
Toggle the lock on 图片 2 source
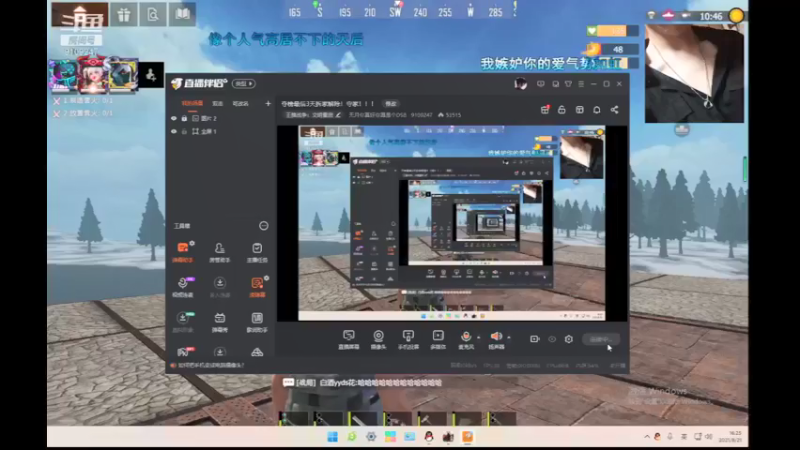click(184, 118)
